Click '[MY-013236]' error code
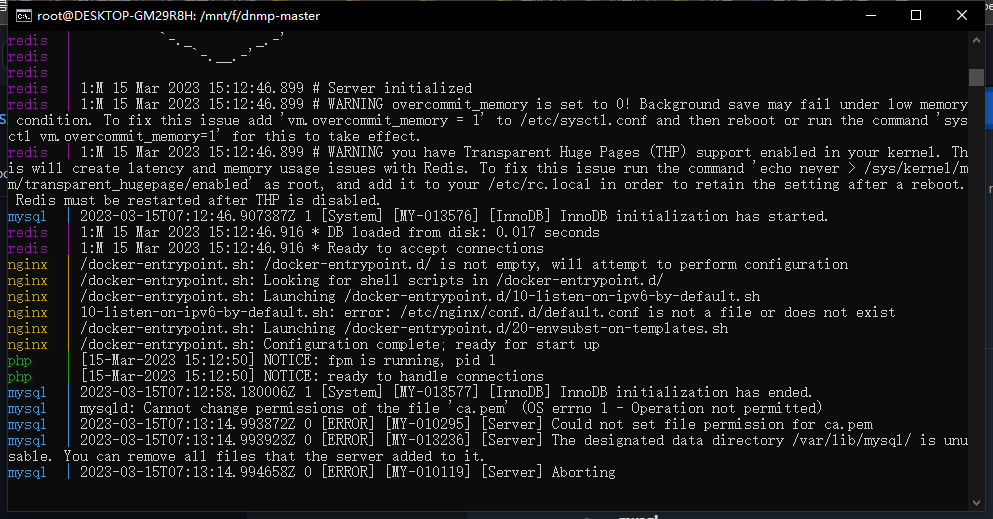 [427, 440]
